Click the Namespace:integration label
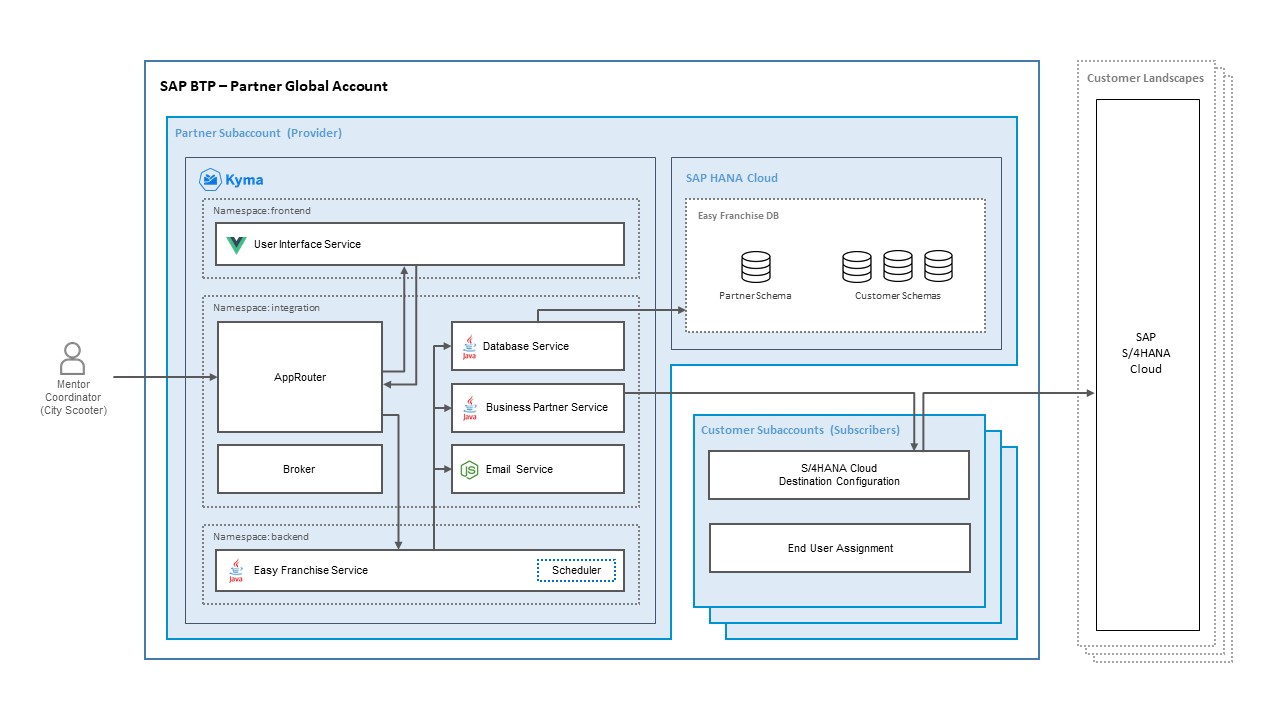 266,308
